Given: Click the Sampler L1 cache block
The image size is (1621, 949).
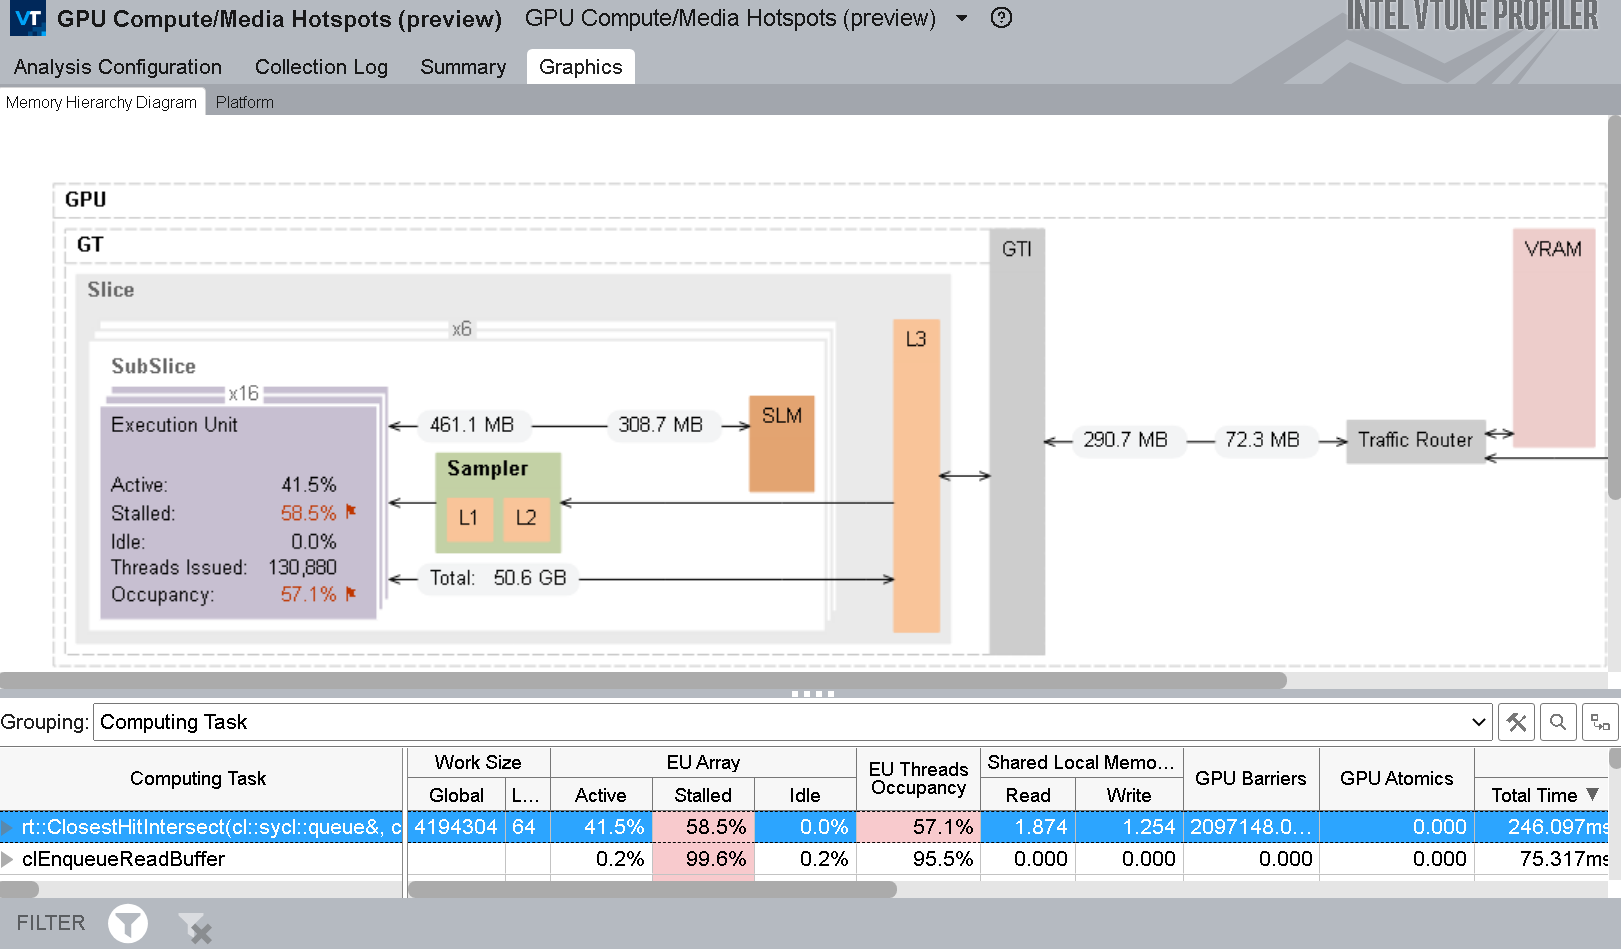Looking at the screenshot, I should [x=469, y=518].
